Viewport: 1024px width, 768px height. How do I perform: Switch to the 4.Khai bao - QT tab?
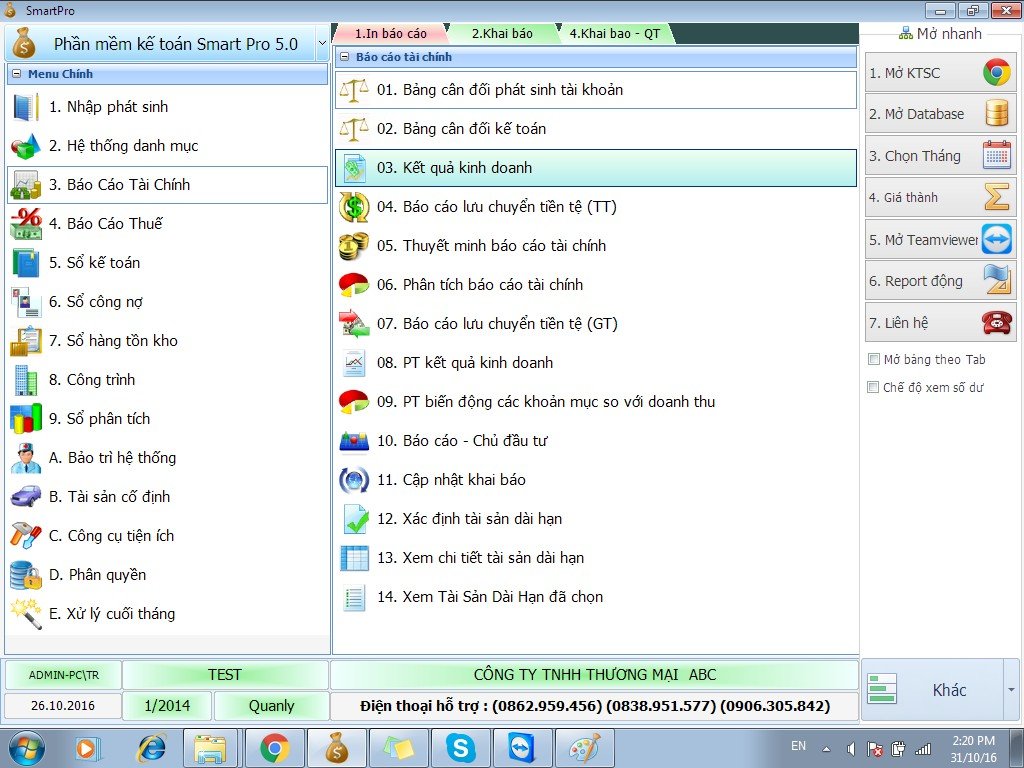pos(614,34)
